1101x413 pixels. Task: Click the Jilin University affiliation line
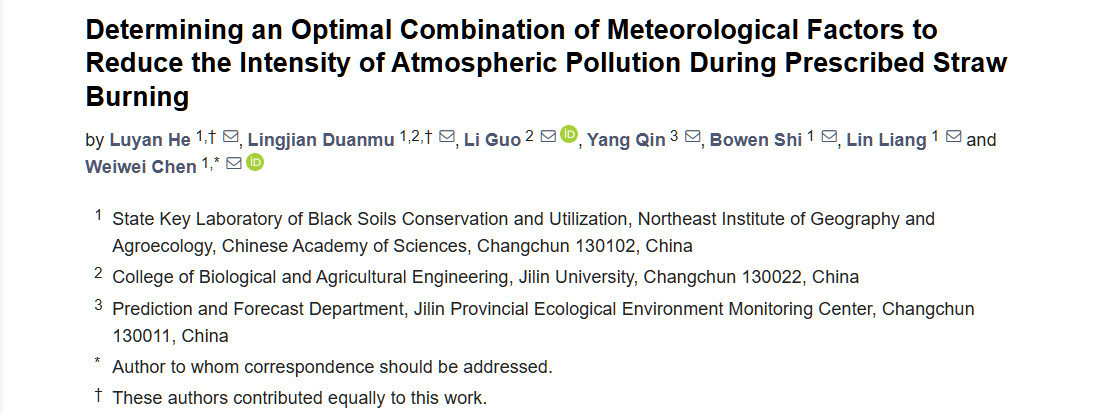(485, 277)
